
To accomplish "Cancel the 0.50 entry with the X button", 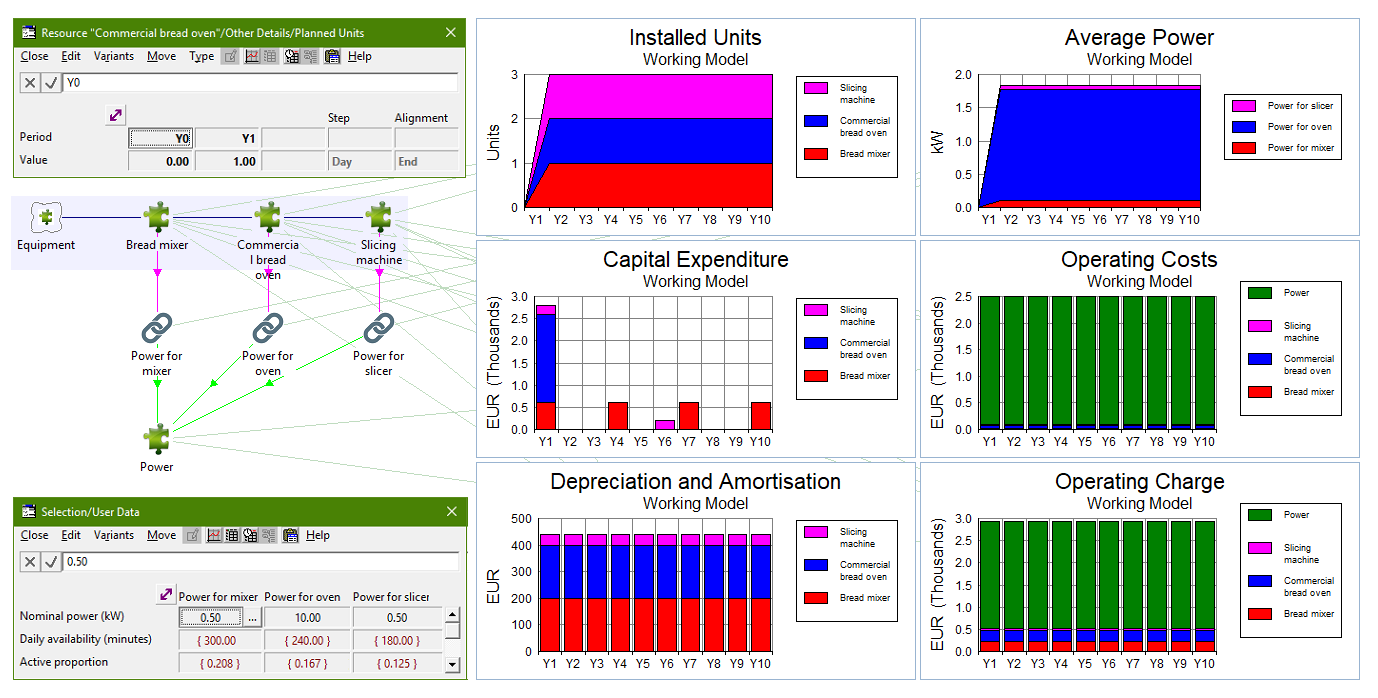I will [30, 562].
